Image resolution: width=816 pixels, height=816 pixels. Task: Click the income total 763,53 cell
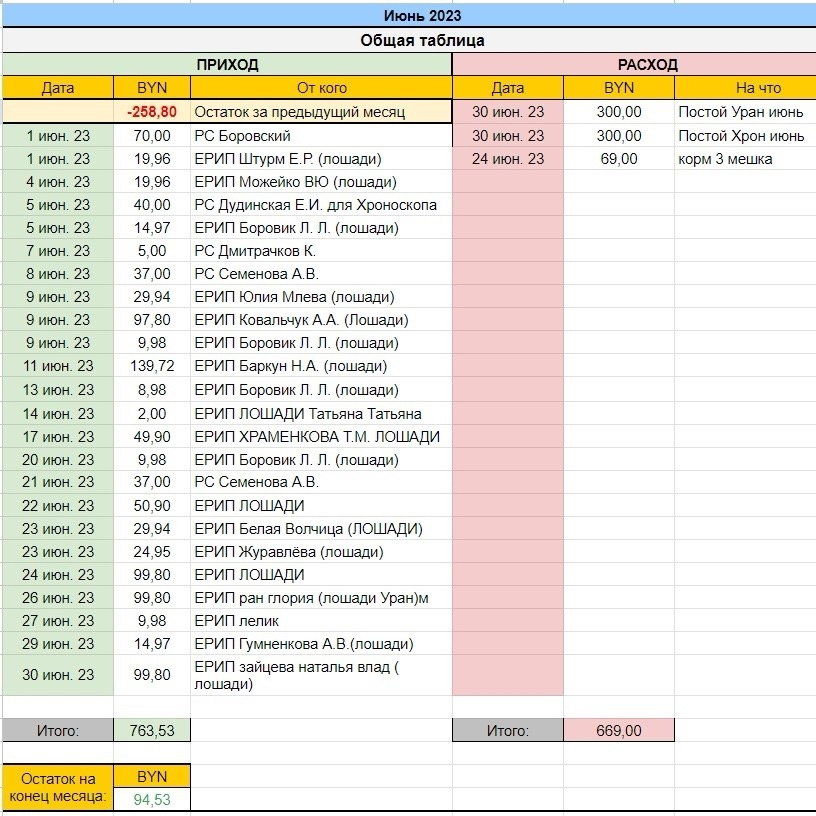[x=152, y=731]
